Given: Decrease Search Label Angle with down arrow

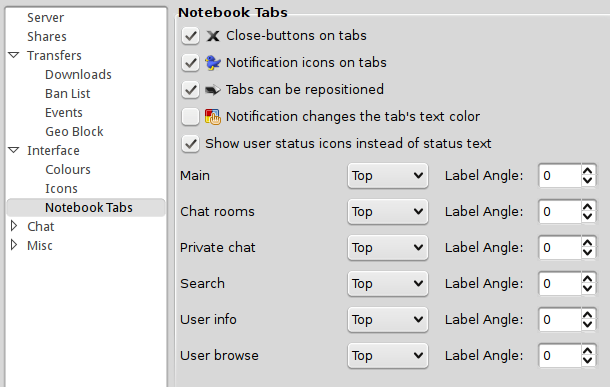Looking at the screenshot, I should 588,289.
